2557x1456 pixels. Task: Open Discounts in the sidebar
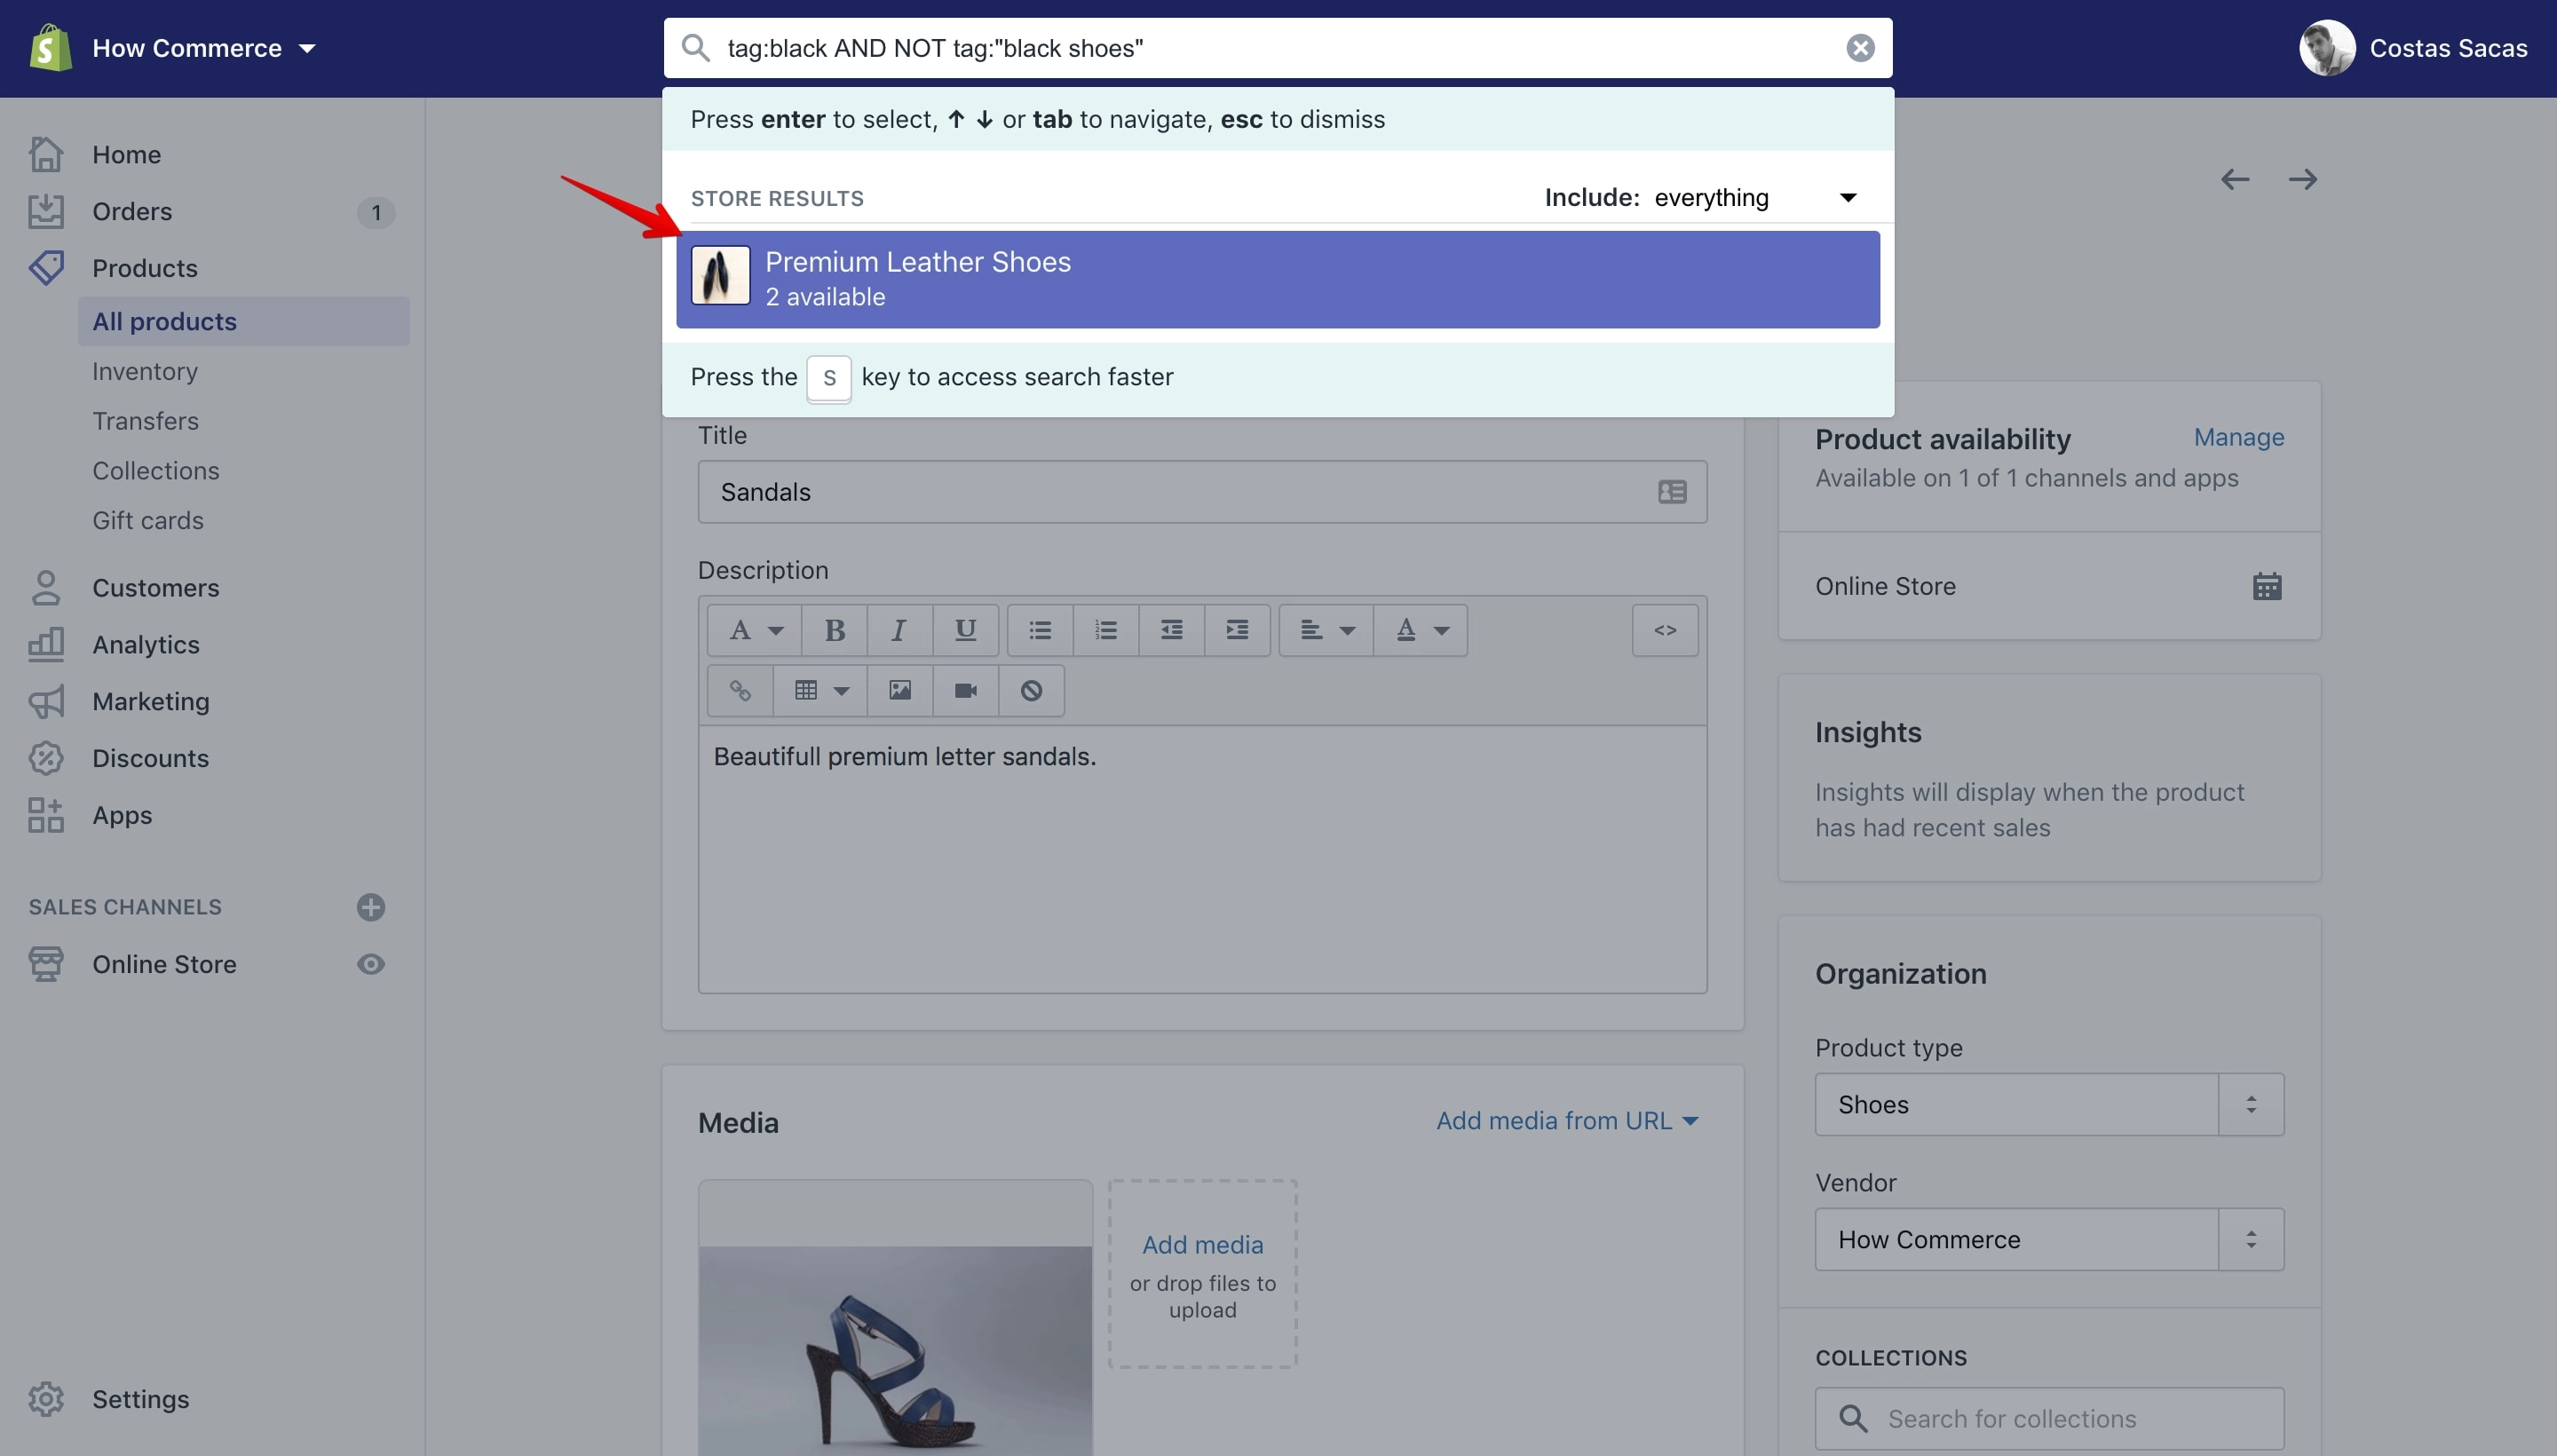(x=150, y=759)
